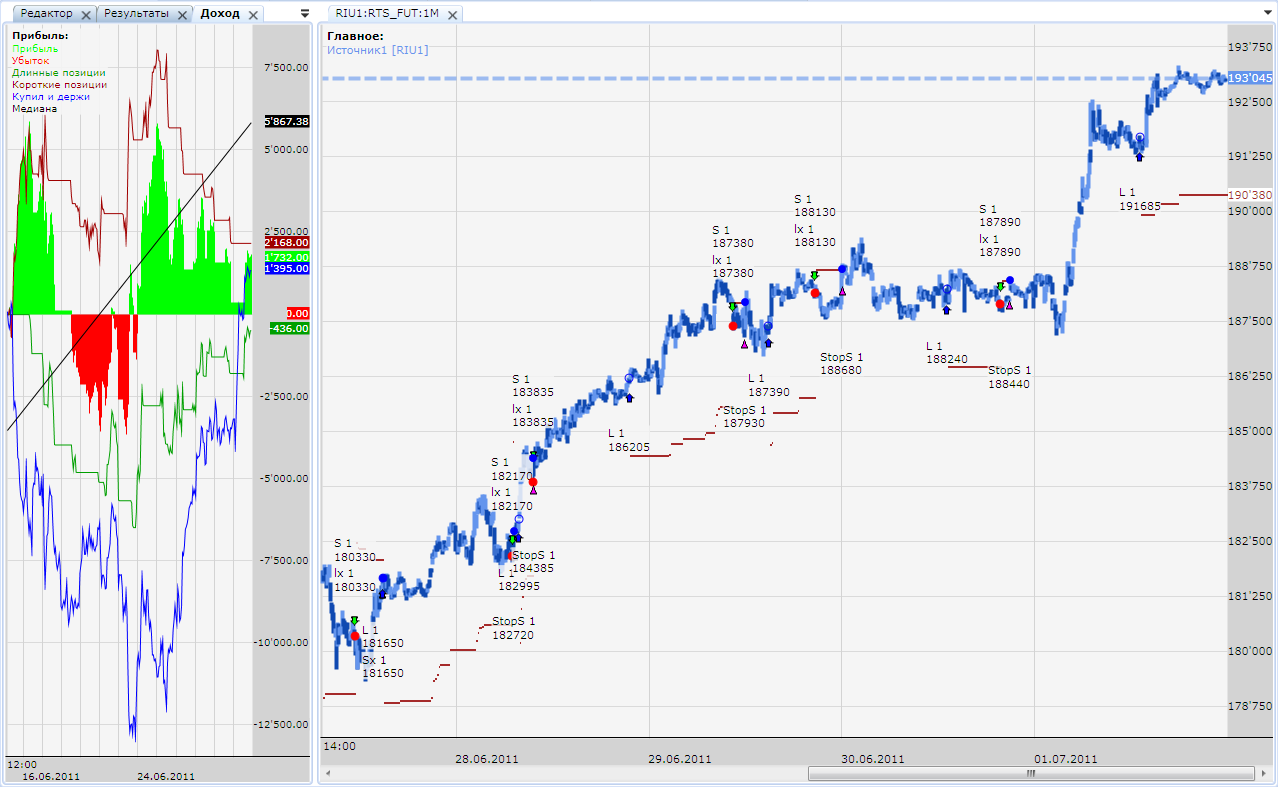Close the Доход tab

(252, 15)
